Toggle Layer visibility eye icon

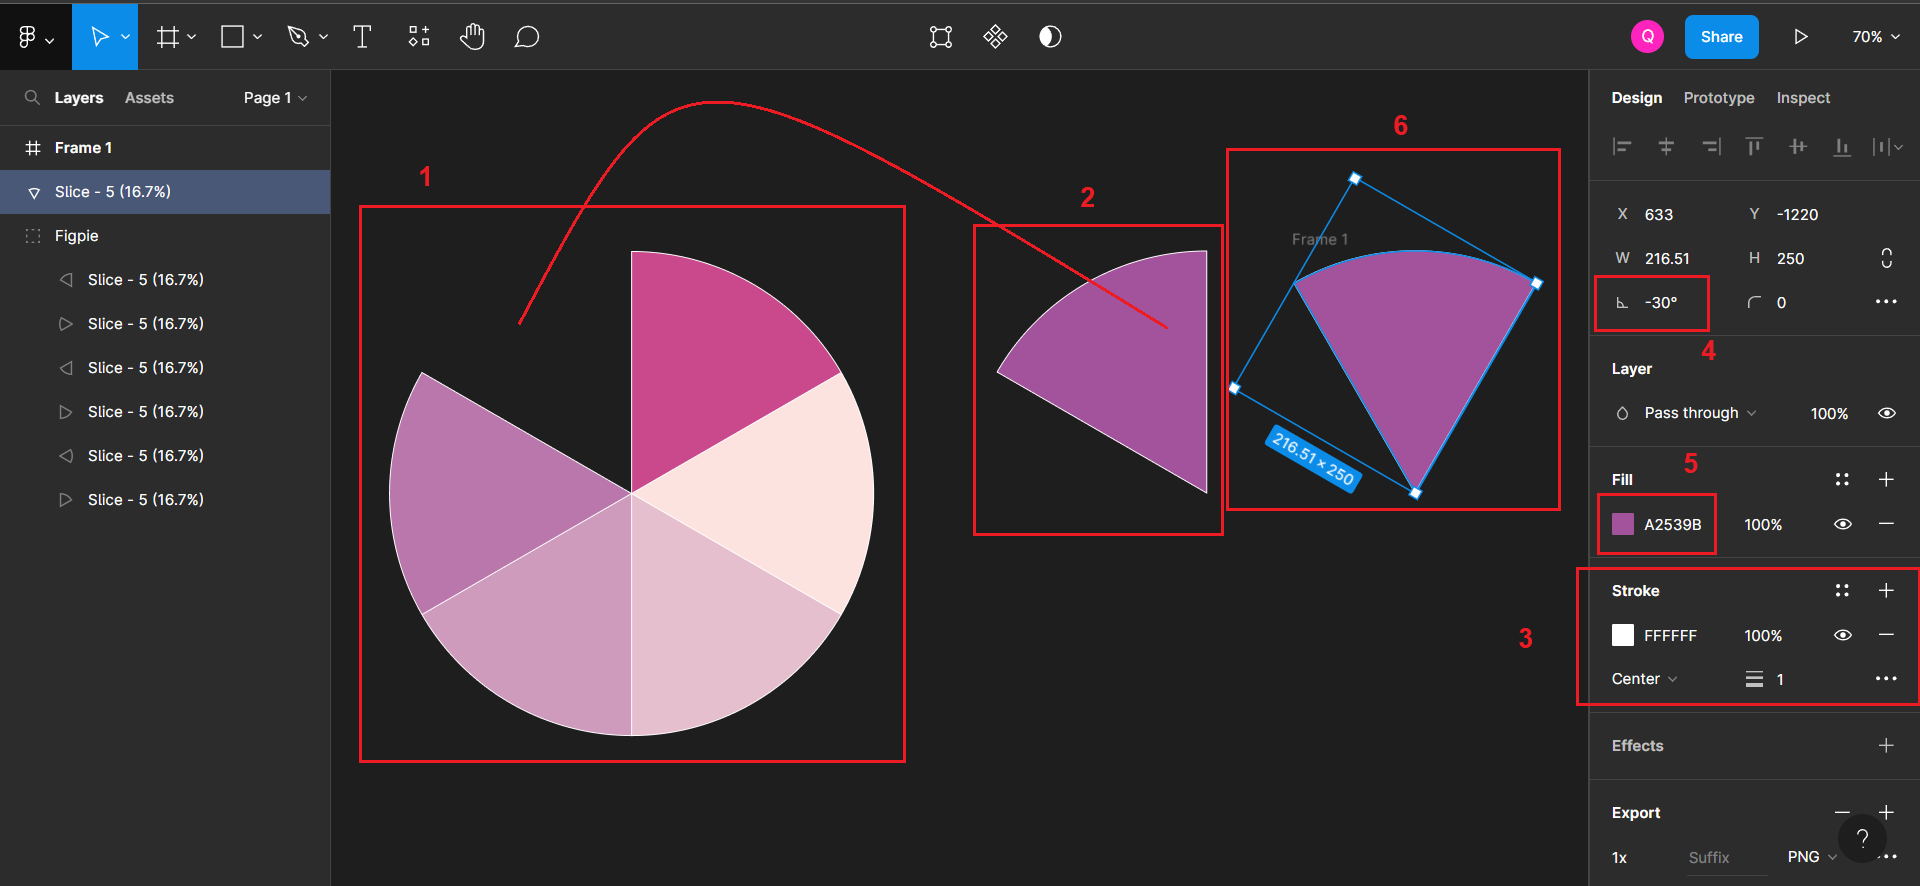point(1886,413)
